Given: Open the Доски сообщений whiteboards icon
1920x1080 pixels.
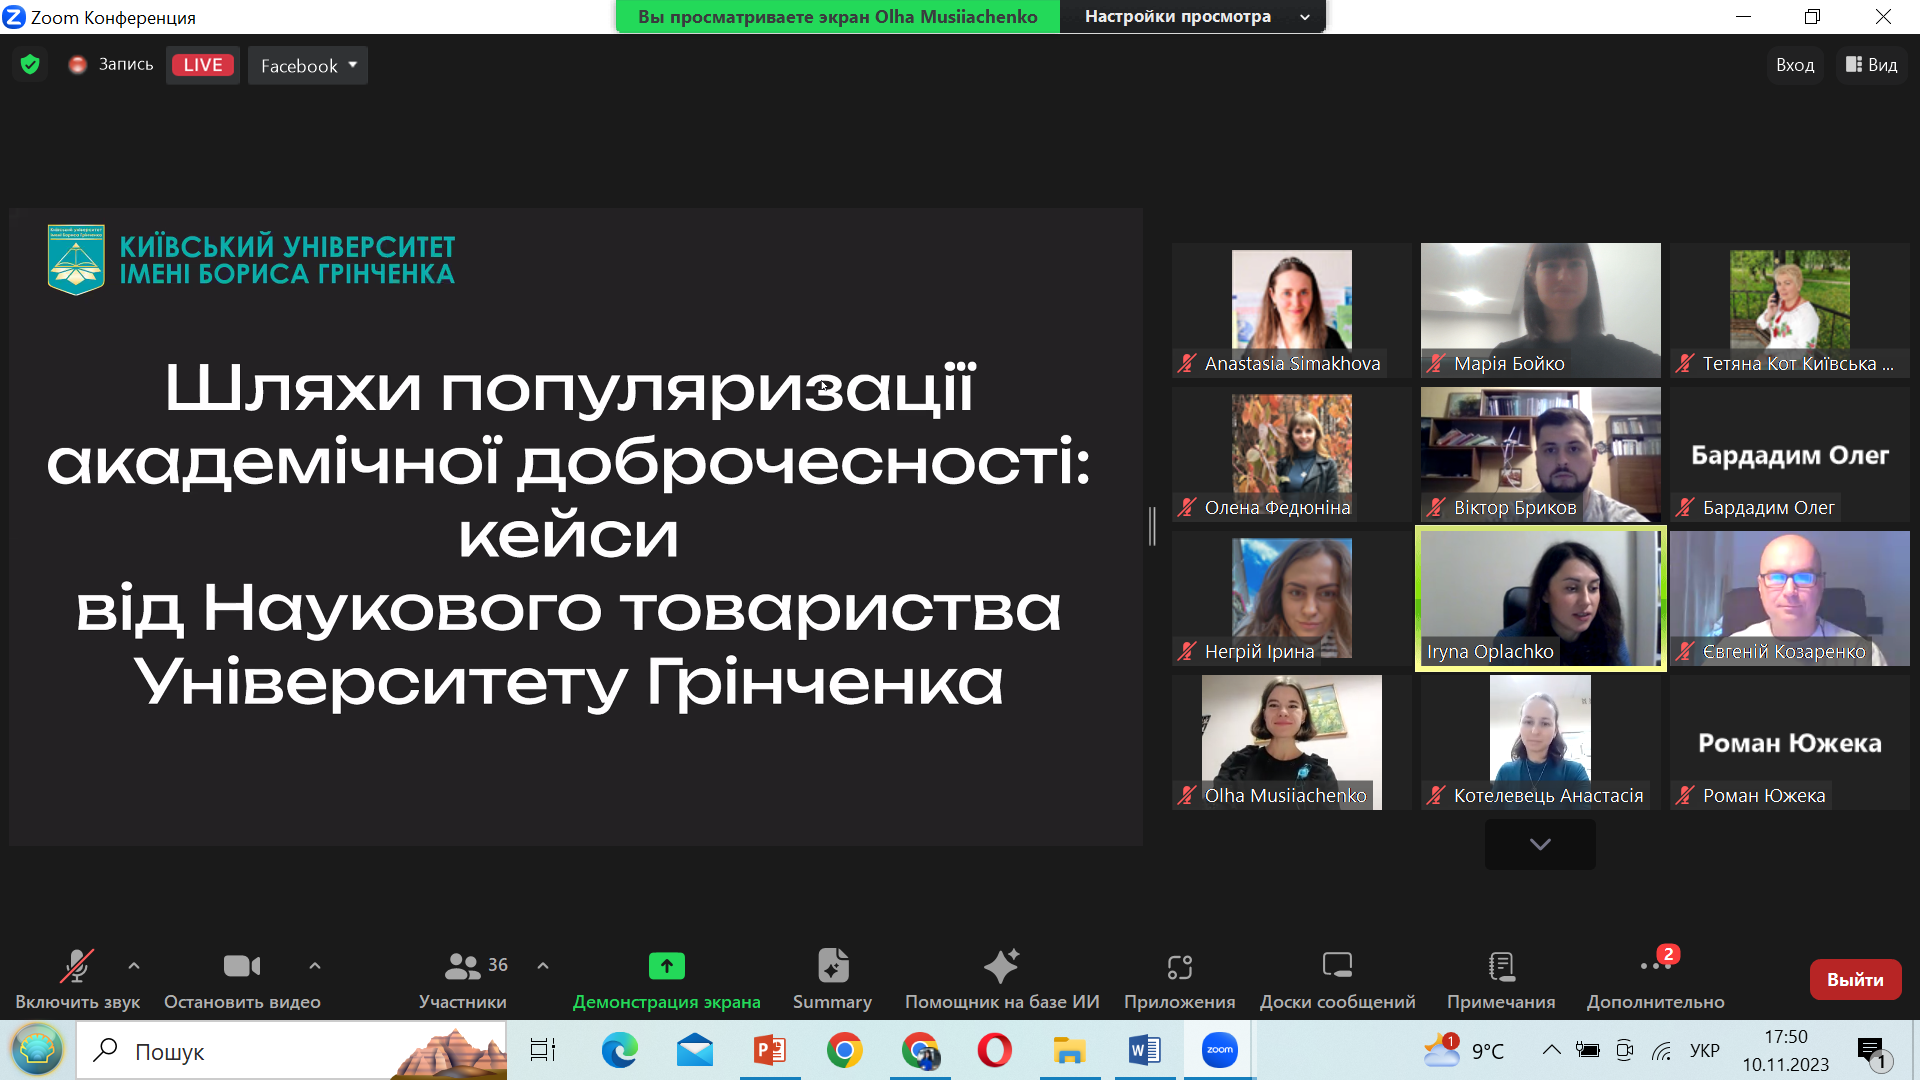Looking at the screenshot, I should [x=1337, y=966].
